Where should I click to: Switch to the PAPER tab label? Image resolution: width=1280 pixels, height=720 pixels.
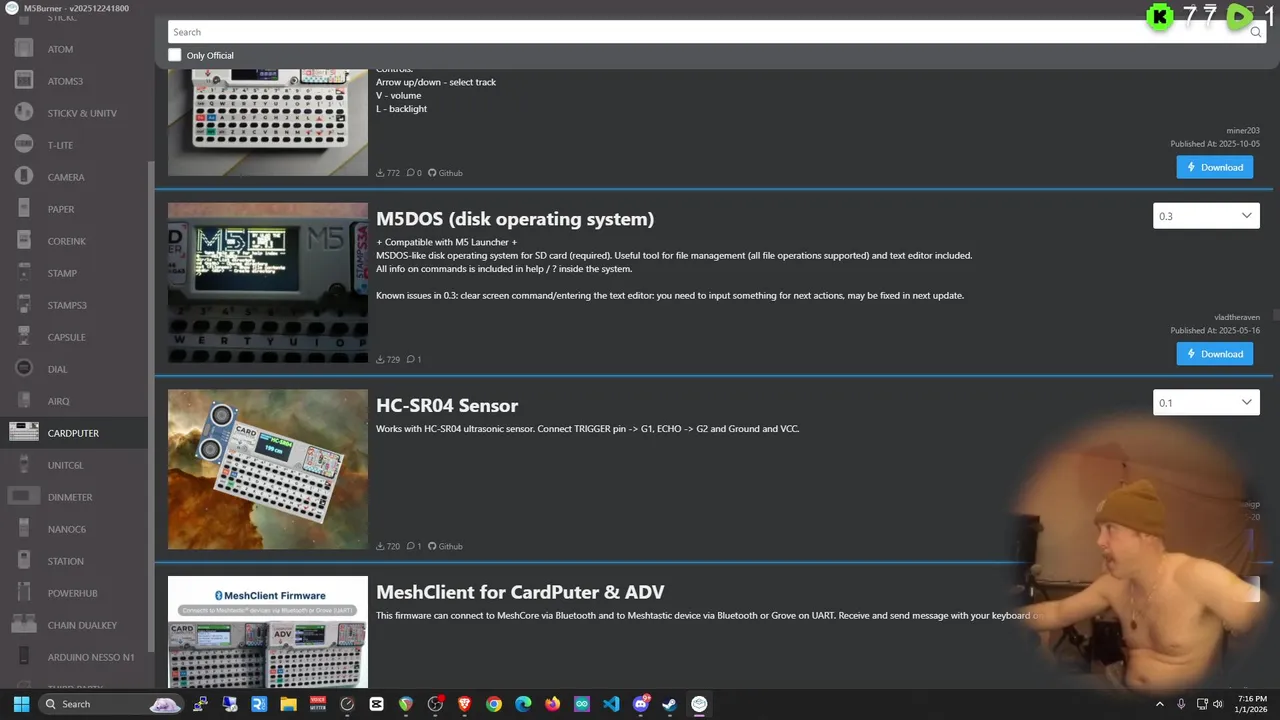61,209
